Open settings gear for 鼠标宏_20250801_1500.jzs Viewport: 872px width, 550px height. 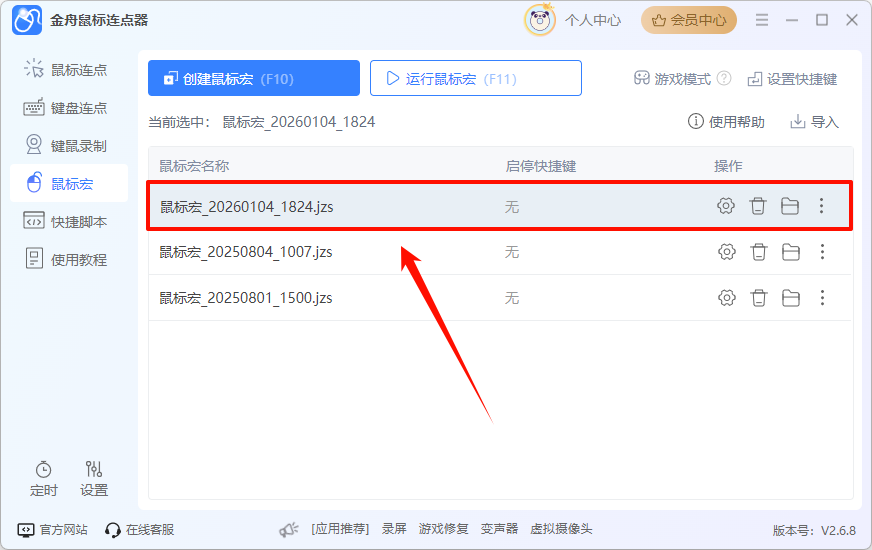point(726,298)
